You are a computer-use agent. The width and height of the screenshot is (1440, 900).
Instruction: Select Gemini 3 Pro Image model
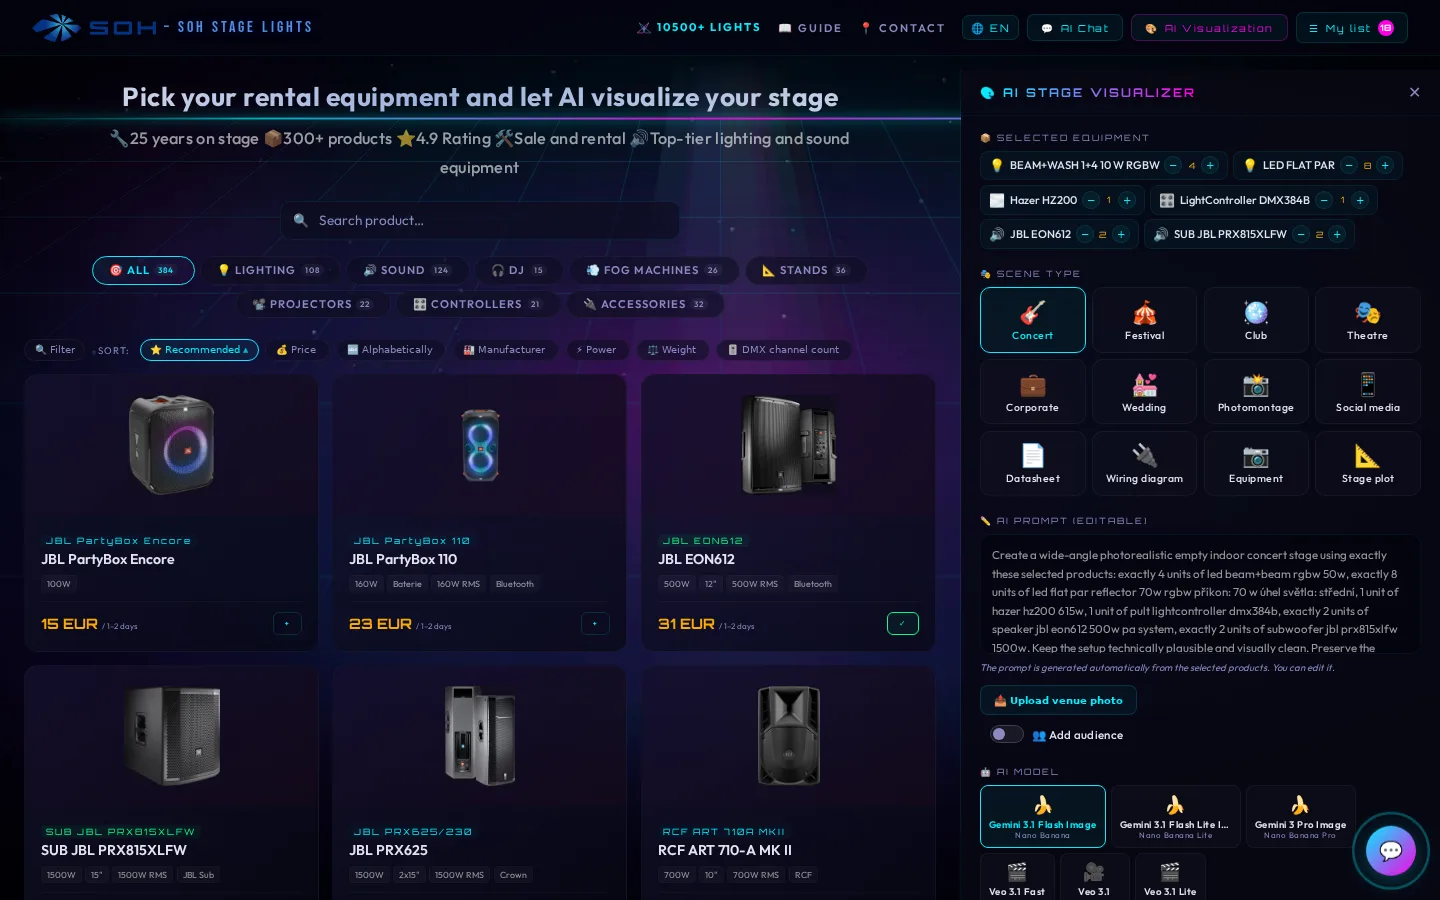1300,816
